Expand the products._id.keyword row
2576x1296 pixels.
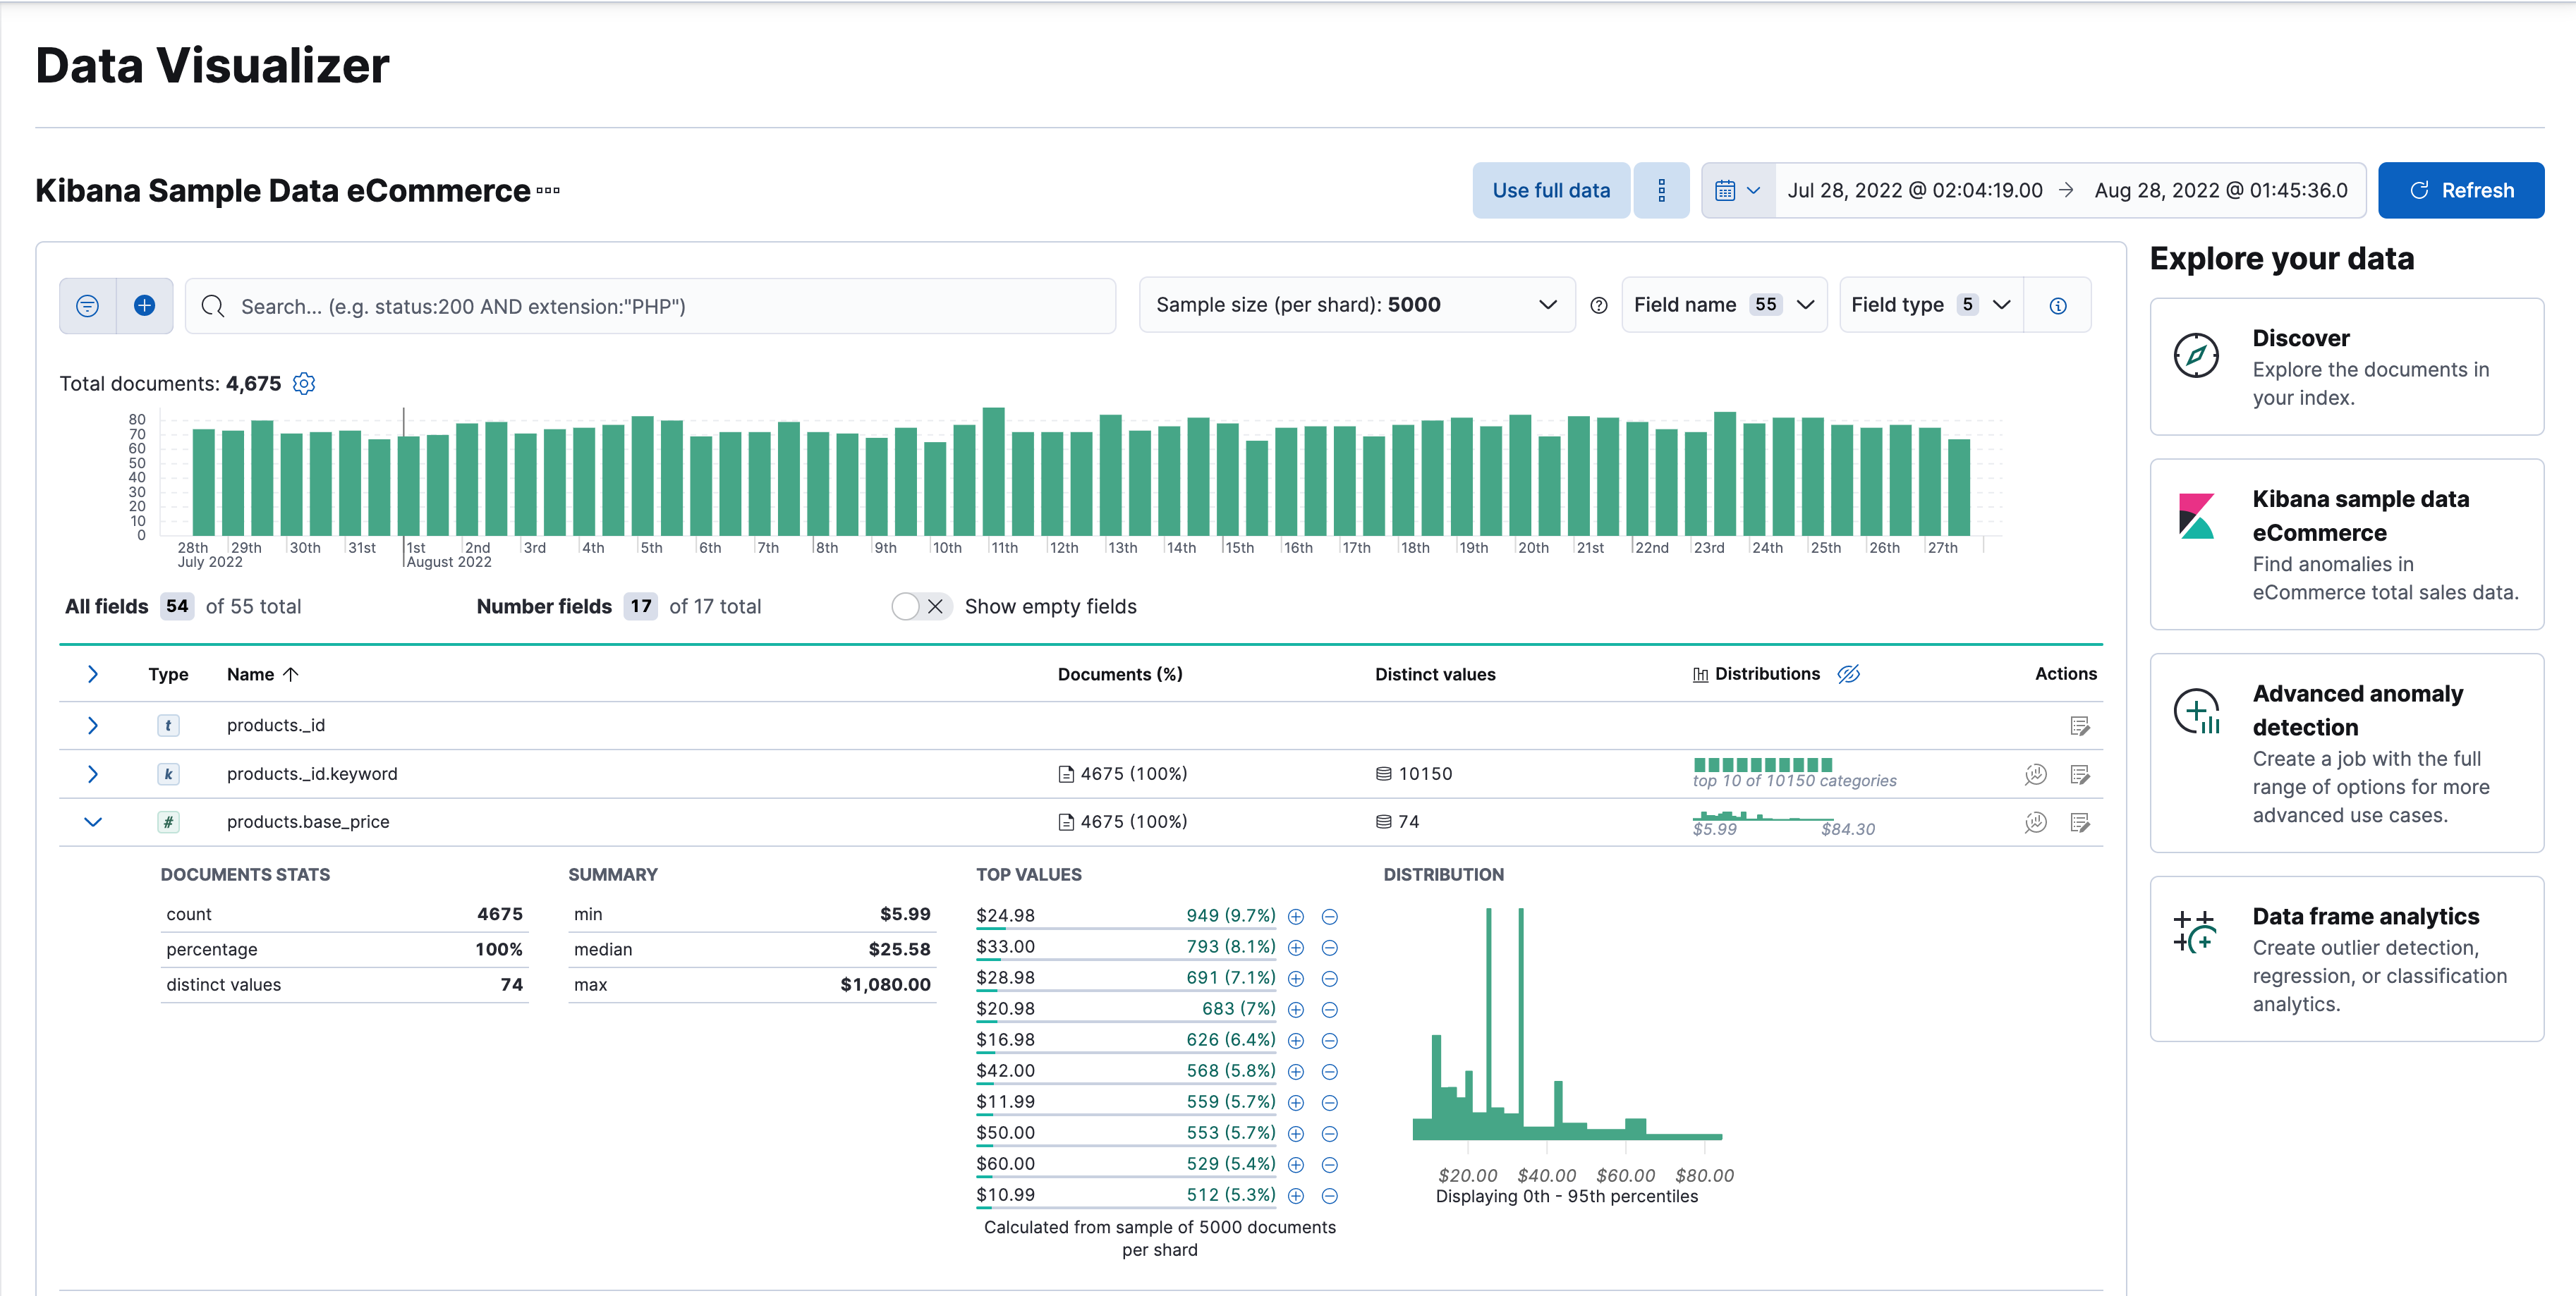pyautogui.click(x=93, y=773)
